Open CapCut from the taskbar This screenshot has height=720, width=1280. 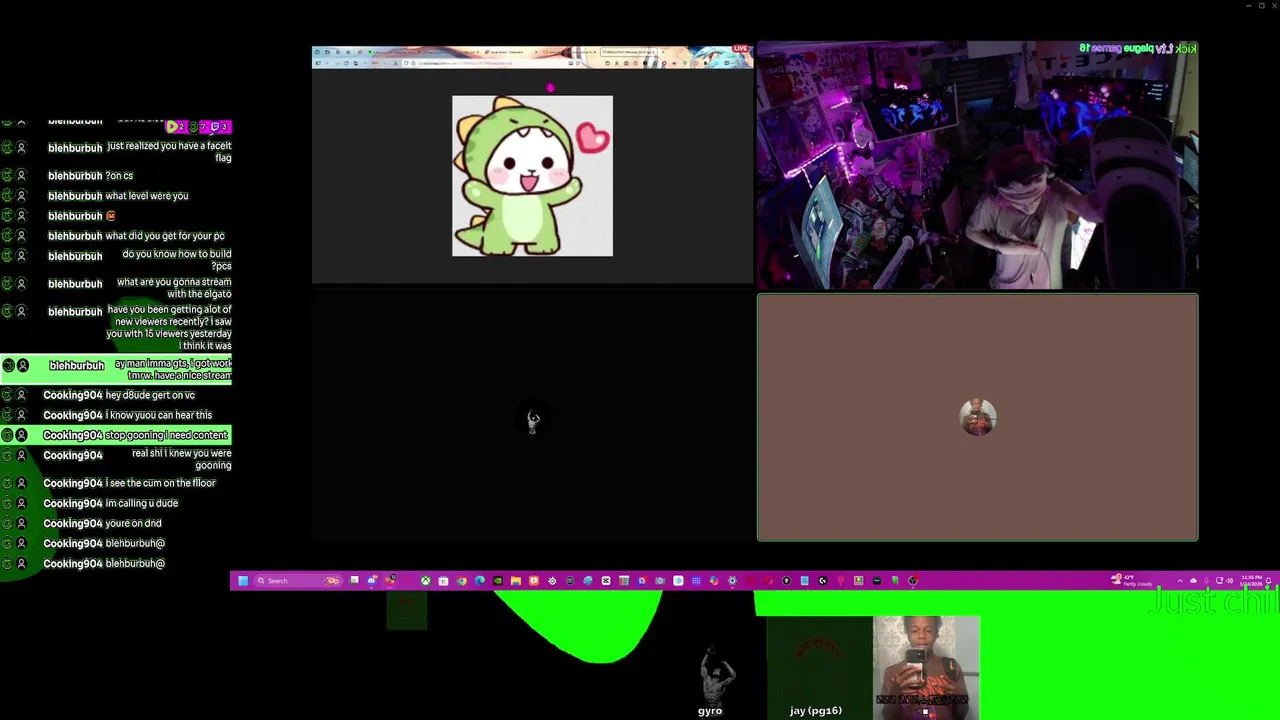pyautogui.click(x=606, y=580)
